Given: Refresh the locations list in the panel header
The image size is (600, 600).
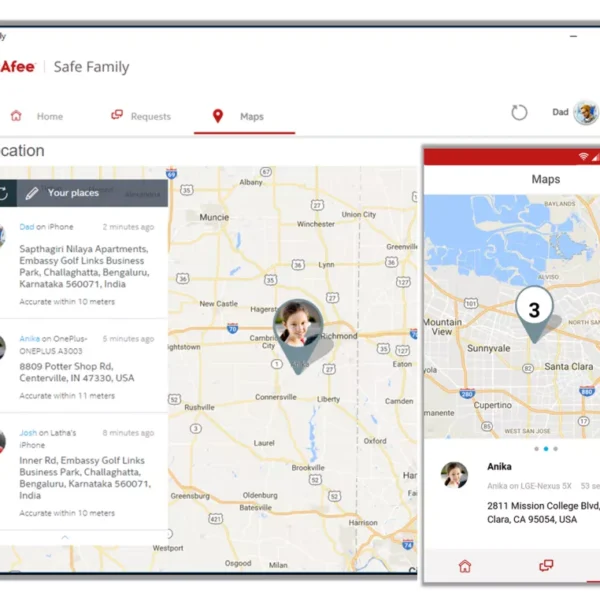Looking at the screenshot, I should (4, 193).
